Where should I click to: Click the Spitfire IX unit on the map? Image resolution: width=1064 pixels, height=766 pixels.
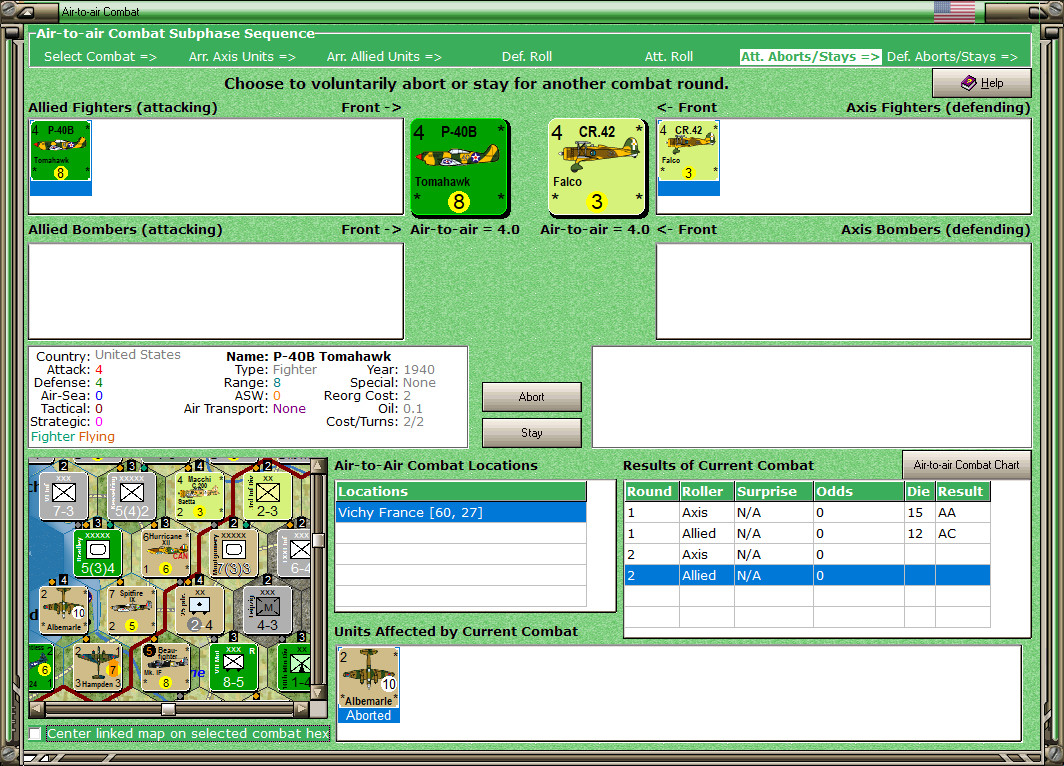tap(131, 611)
